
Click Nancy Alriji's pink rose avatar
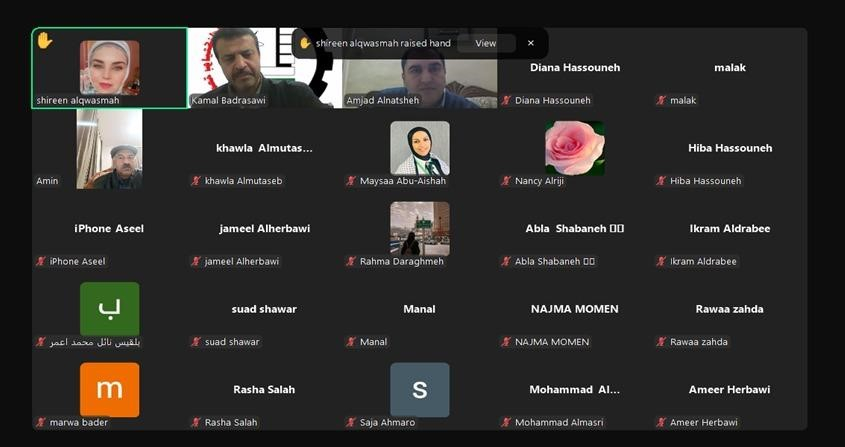[574, 148]
